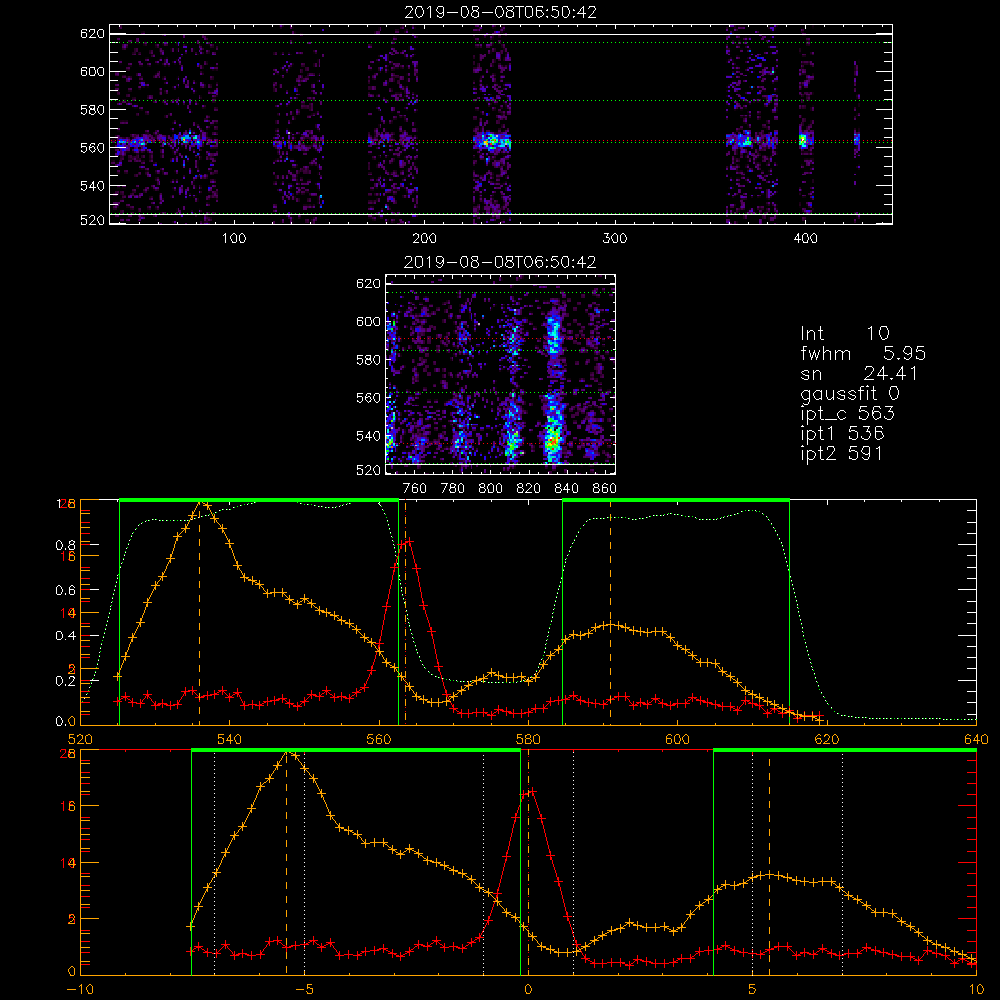Click x-axis label 540 on upper profile plot
This screenshot has height=1000, width=1000.
230,740
